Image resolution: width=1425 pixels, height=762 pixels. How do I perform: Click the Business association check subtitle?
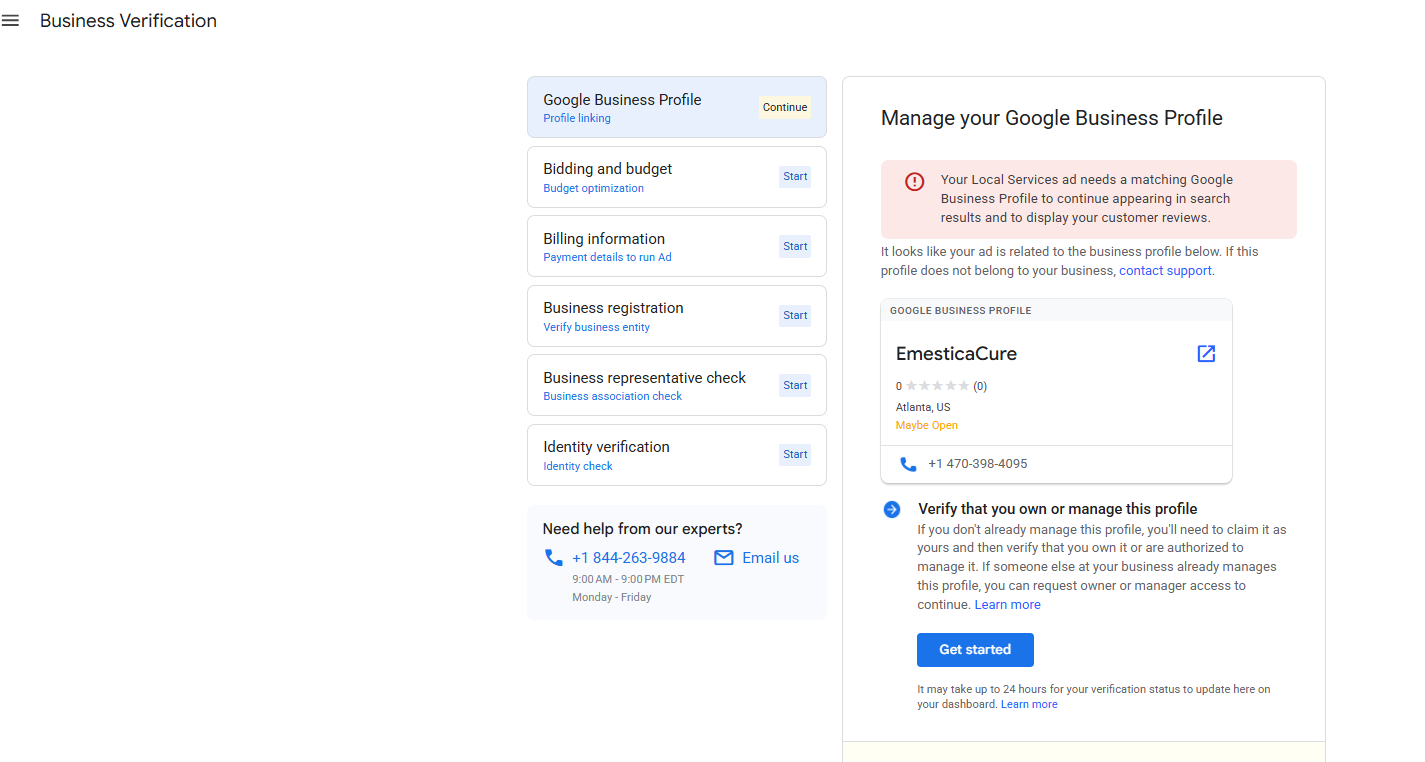(613, 396)
